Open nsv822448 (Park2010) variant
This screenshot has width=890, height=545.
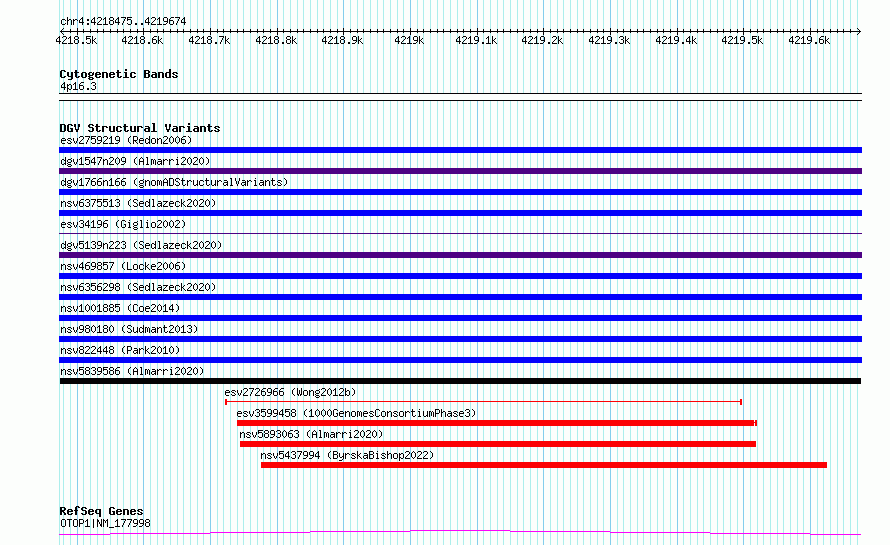tap(120, 350)
